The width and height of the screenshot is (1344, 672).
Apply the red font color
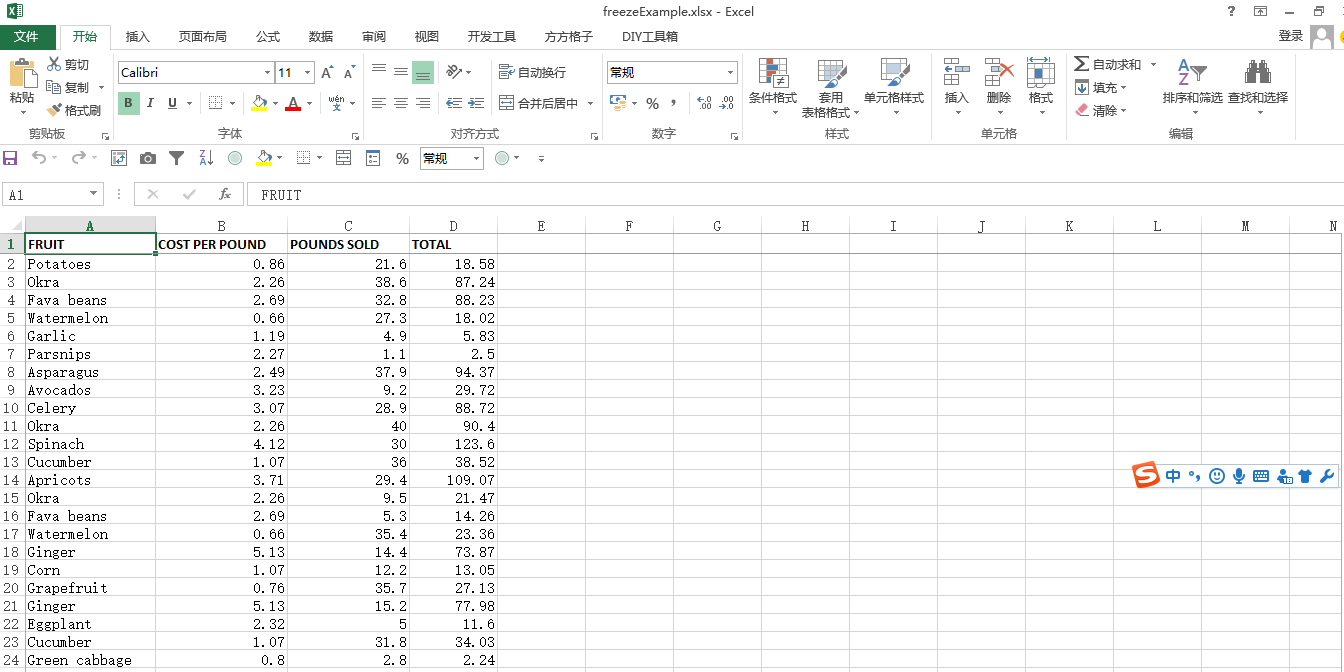pos(293,103)
